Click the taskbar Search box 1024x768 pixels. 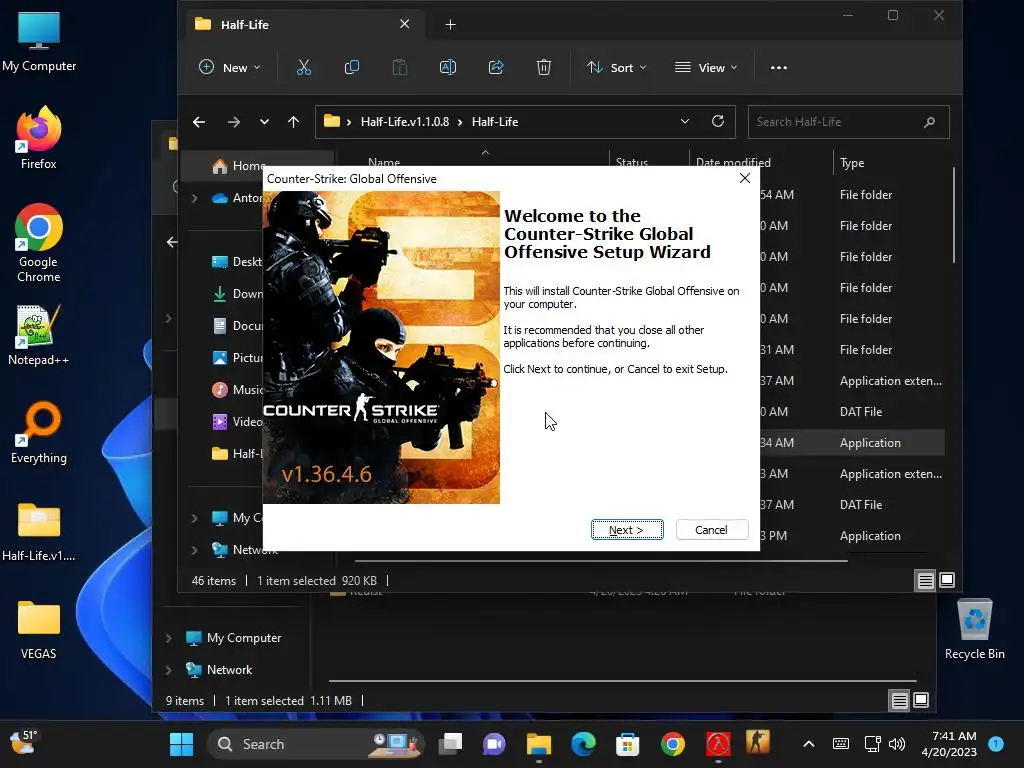(x=316, y=744)
